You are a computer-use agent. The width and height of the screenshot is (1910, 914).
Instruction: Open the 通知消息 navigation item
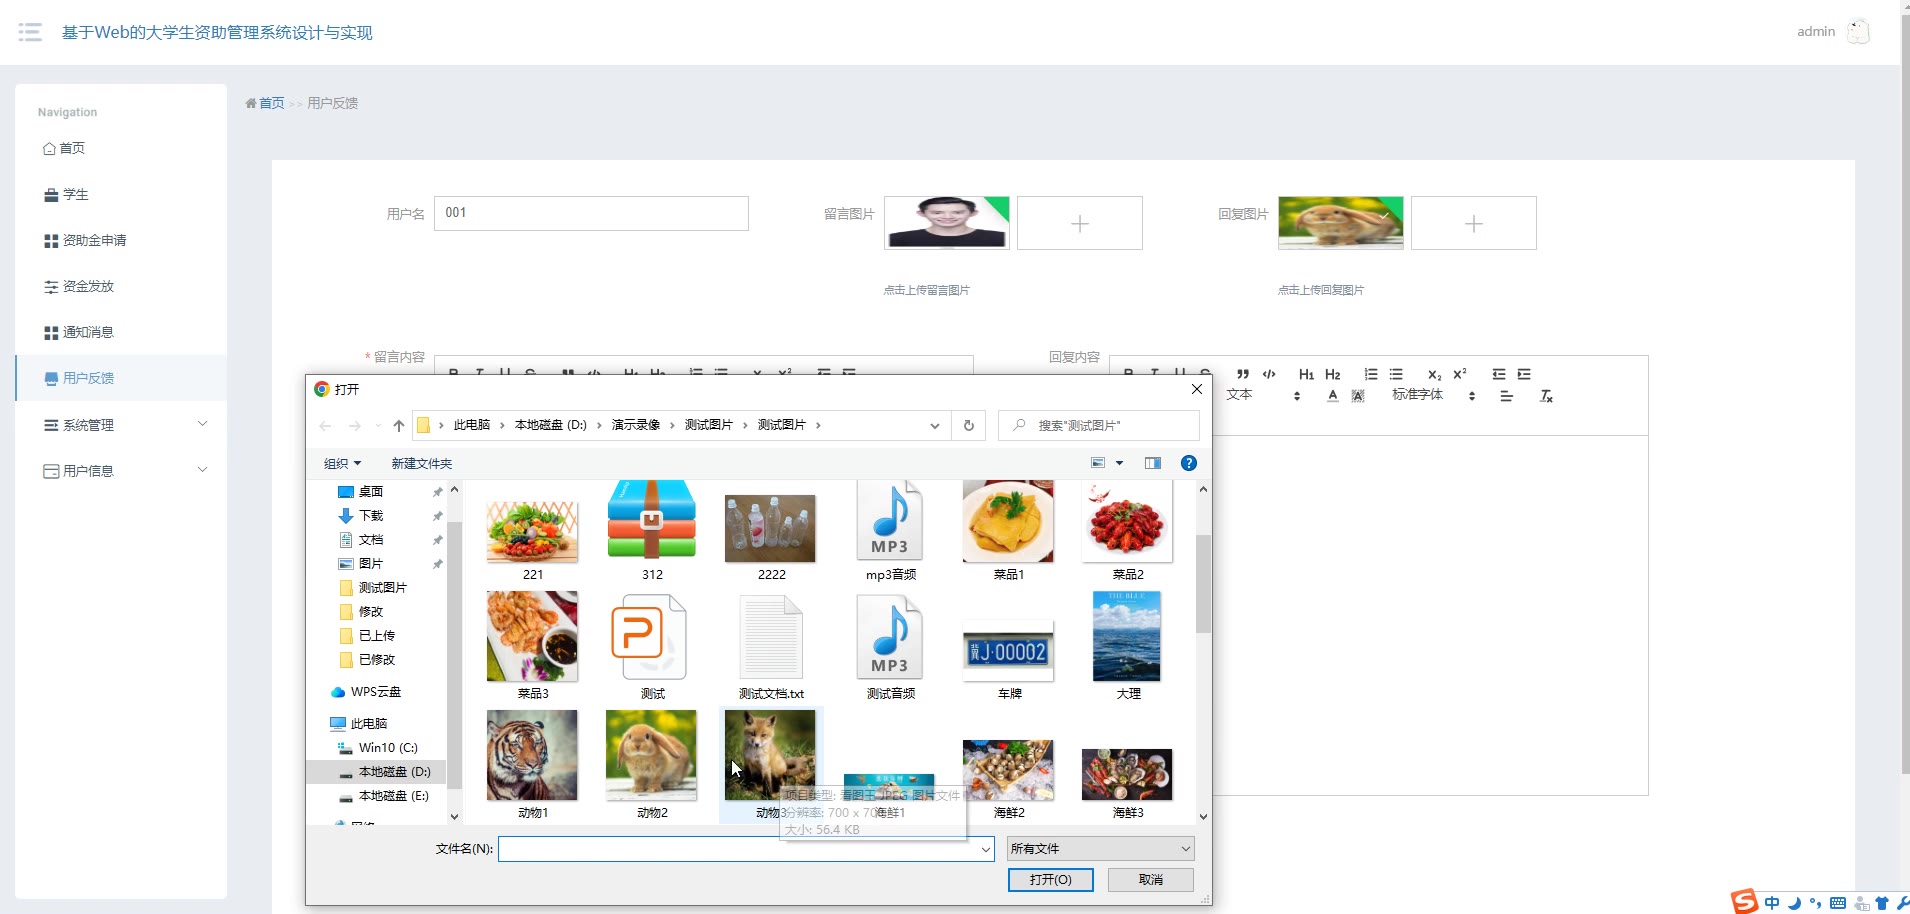121,332
